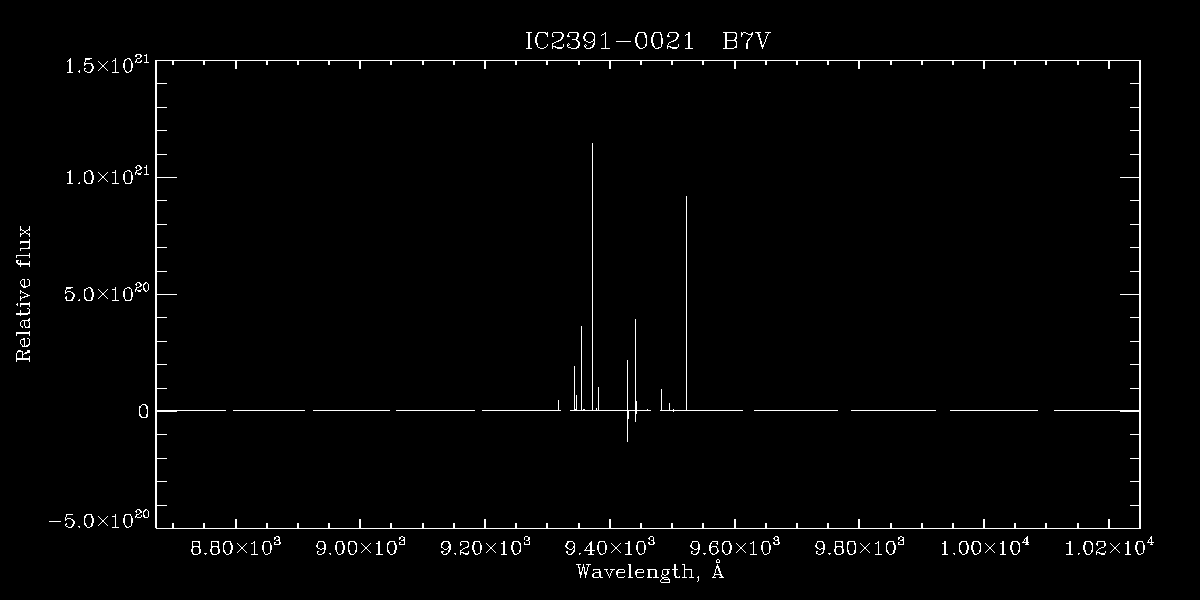Click the 8.80×10³ wavelength tick label
This screenshot has height=600, width=1200.
point(236,548)
